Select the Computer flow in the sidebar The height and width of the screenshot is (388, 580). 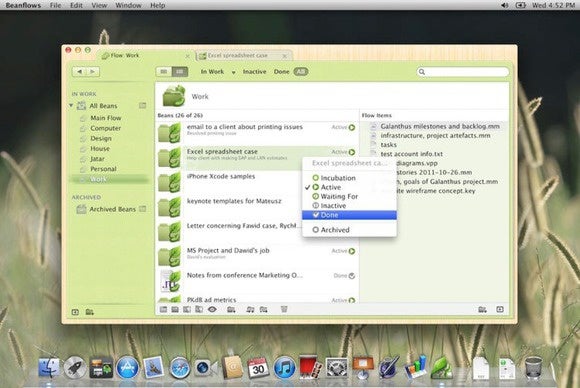point(105,128)
